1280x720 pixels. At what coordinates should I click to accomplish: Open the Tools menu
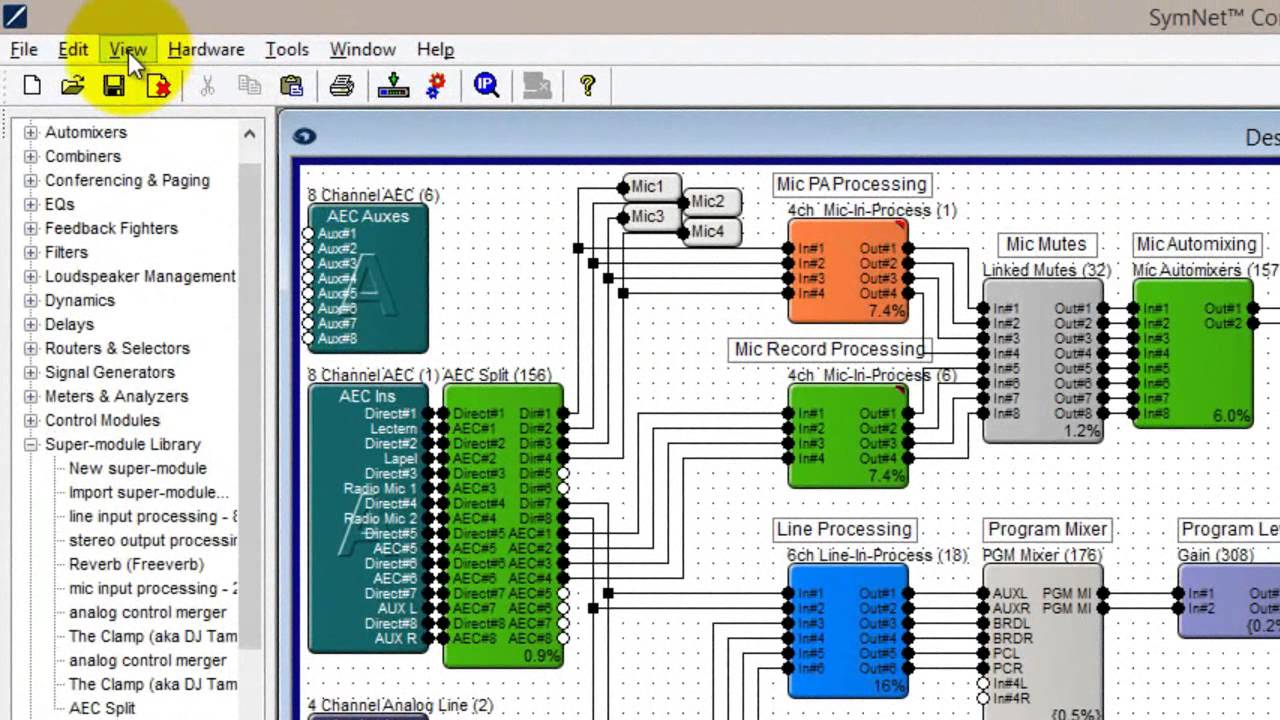(287, 49)
